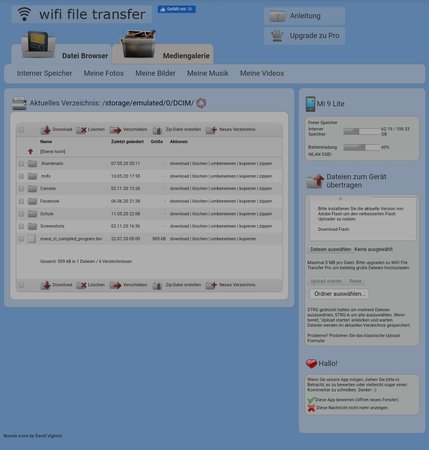Click the top Löschen delete icon
This screenshot has height=450, width=429.
coord(81,130)
